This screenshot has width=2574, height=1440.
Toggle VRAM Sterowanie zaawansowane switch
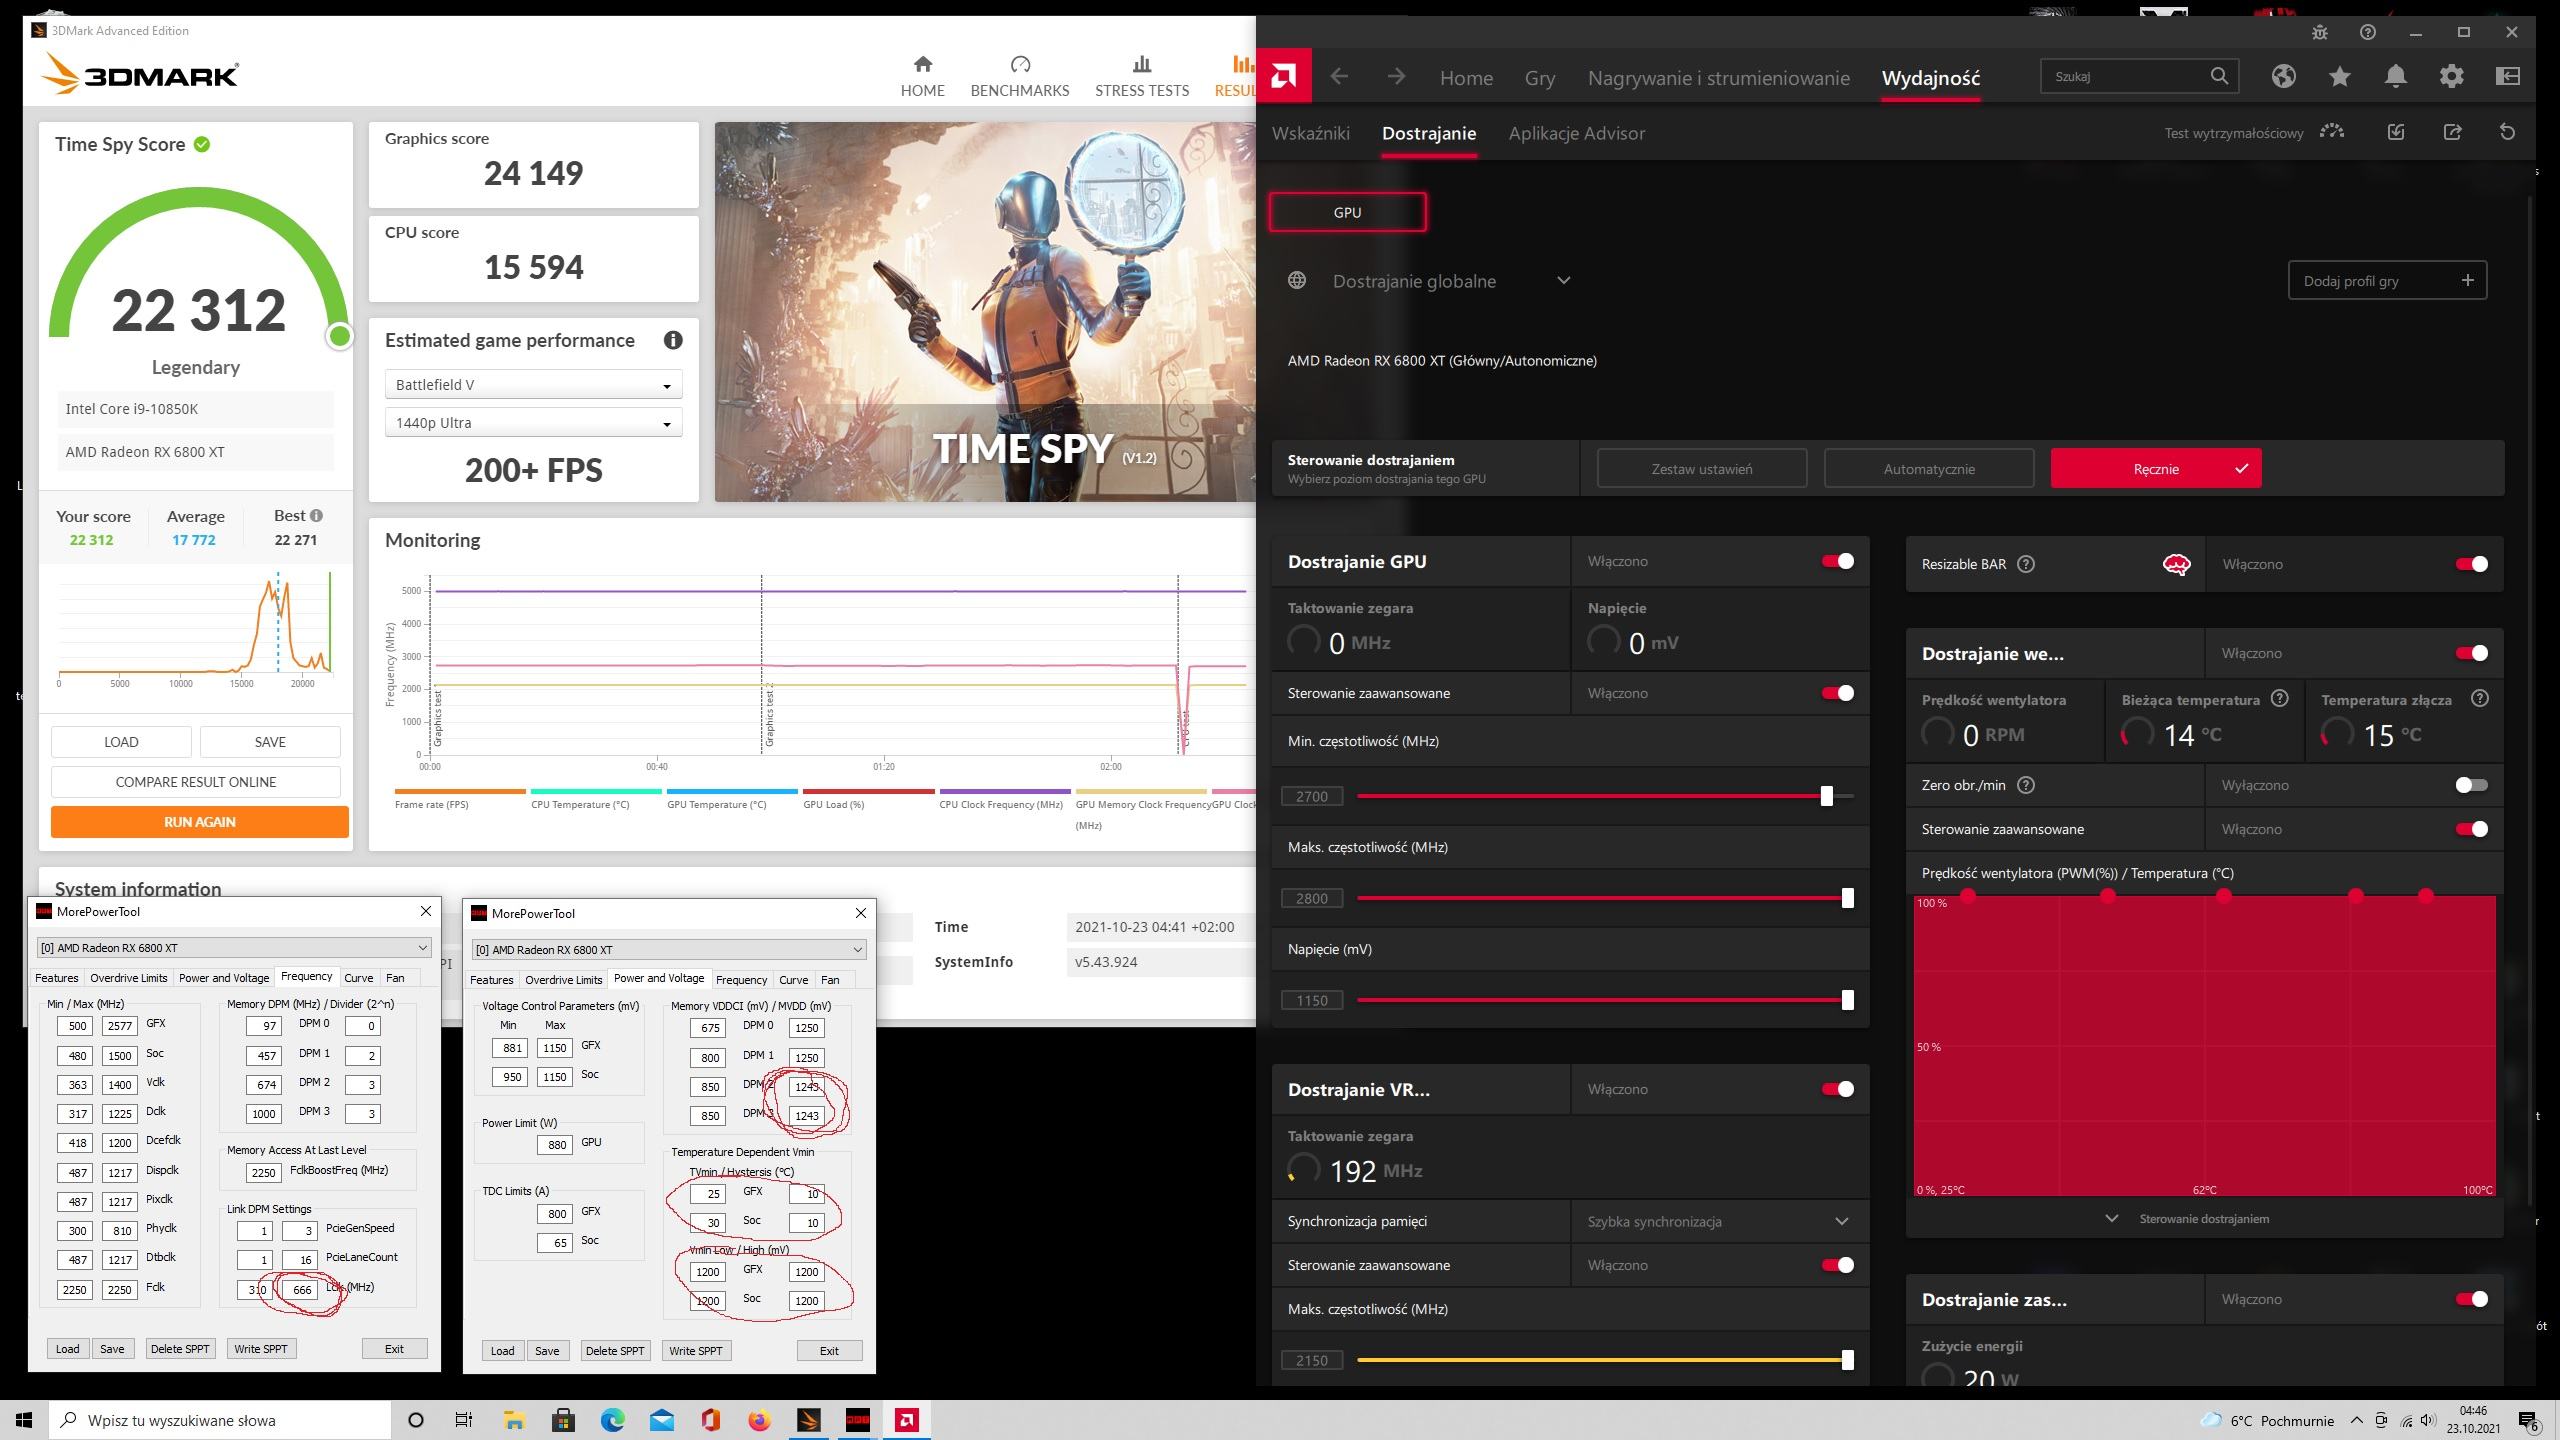1837,1265
